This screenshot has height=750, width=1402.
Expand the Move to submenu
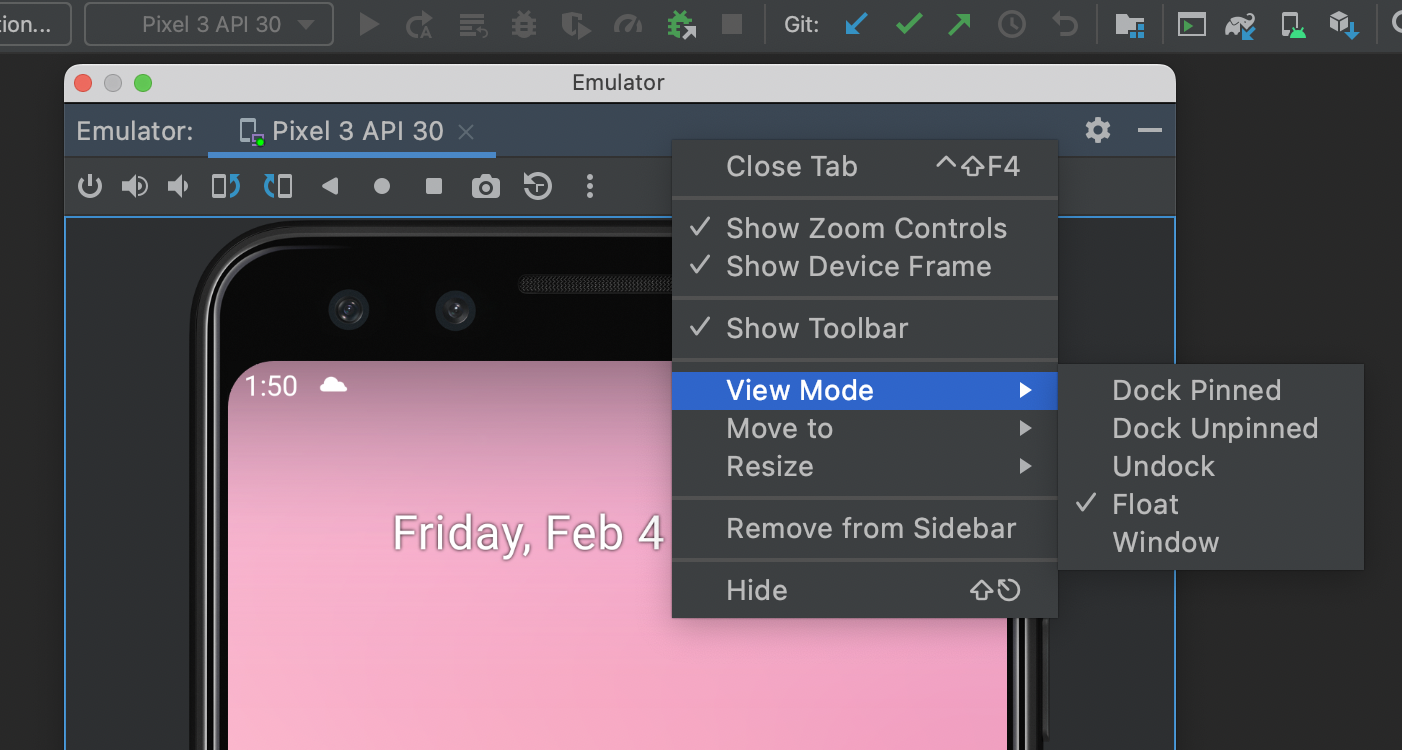coord(865,428)
